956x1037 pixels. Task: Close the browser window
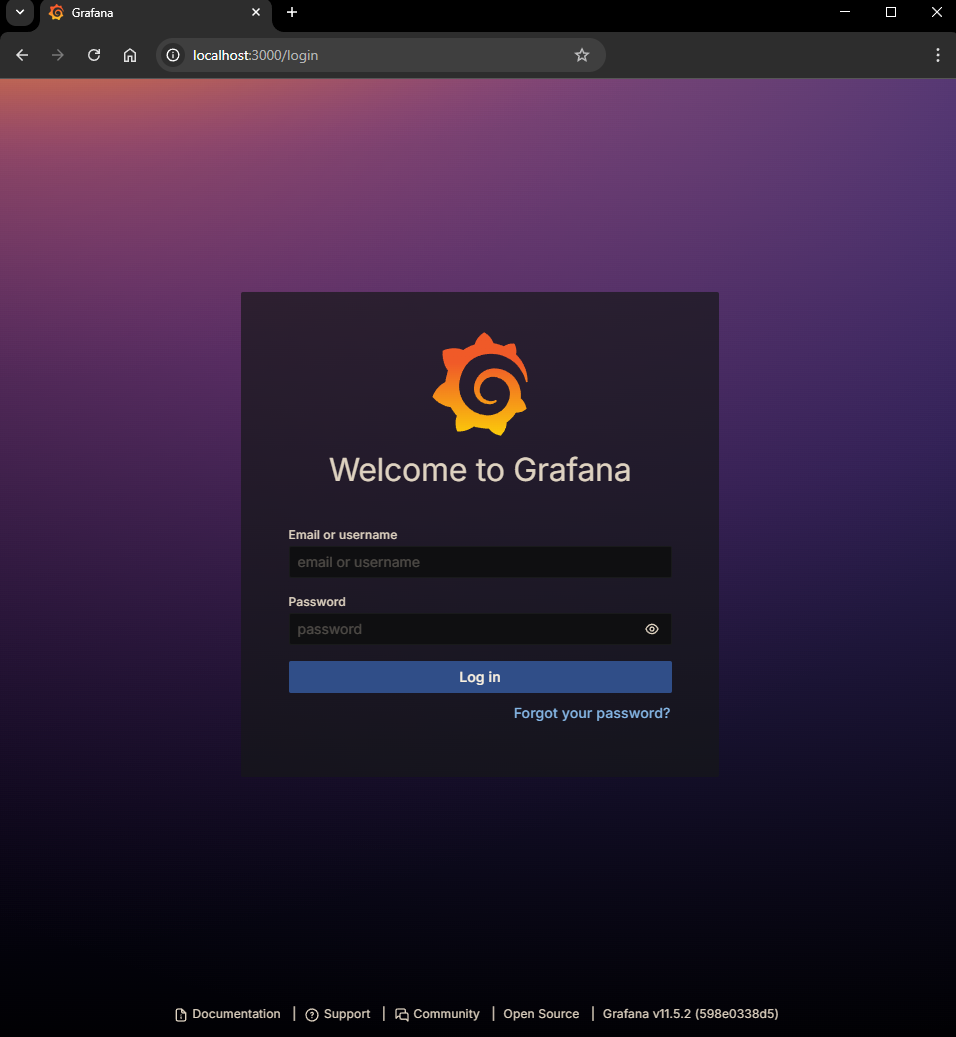(936, 12)
